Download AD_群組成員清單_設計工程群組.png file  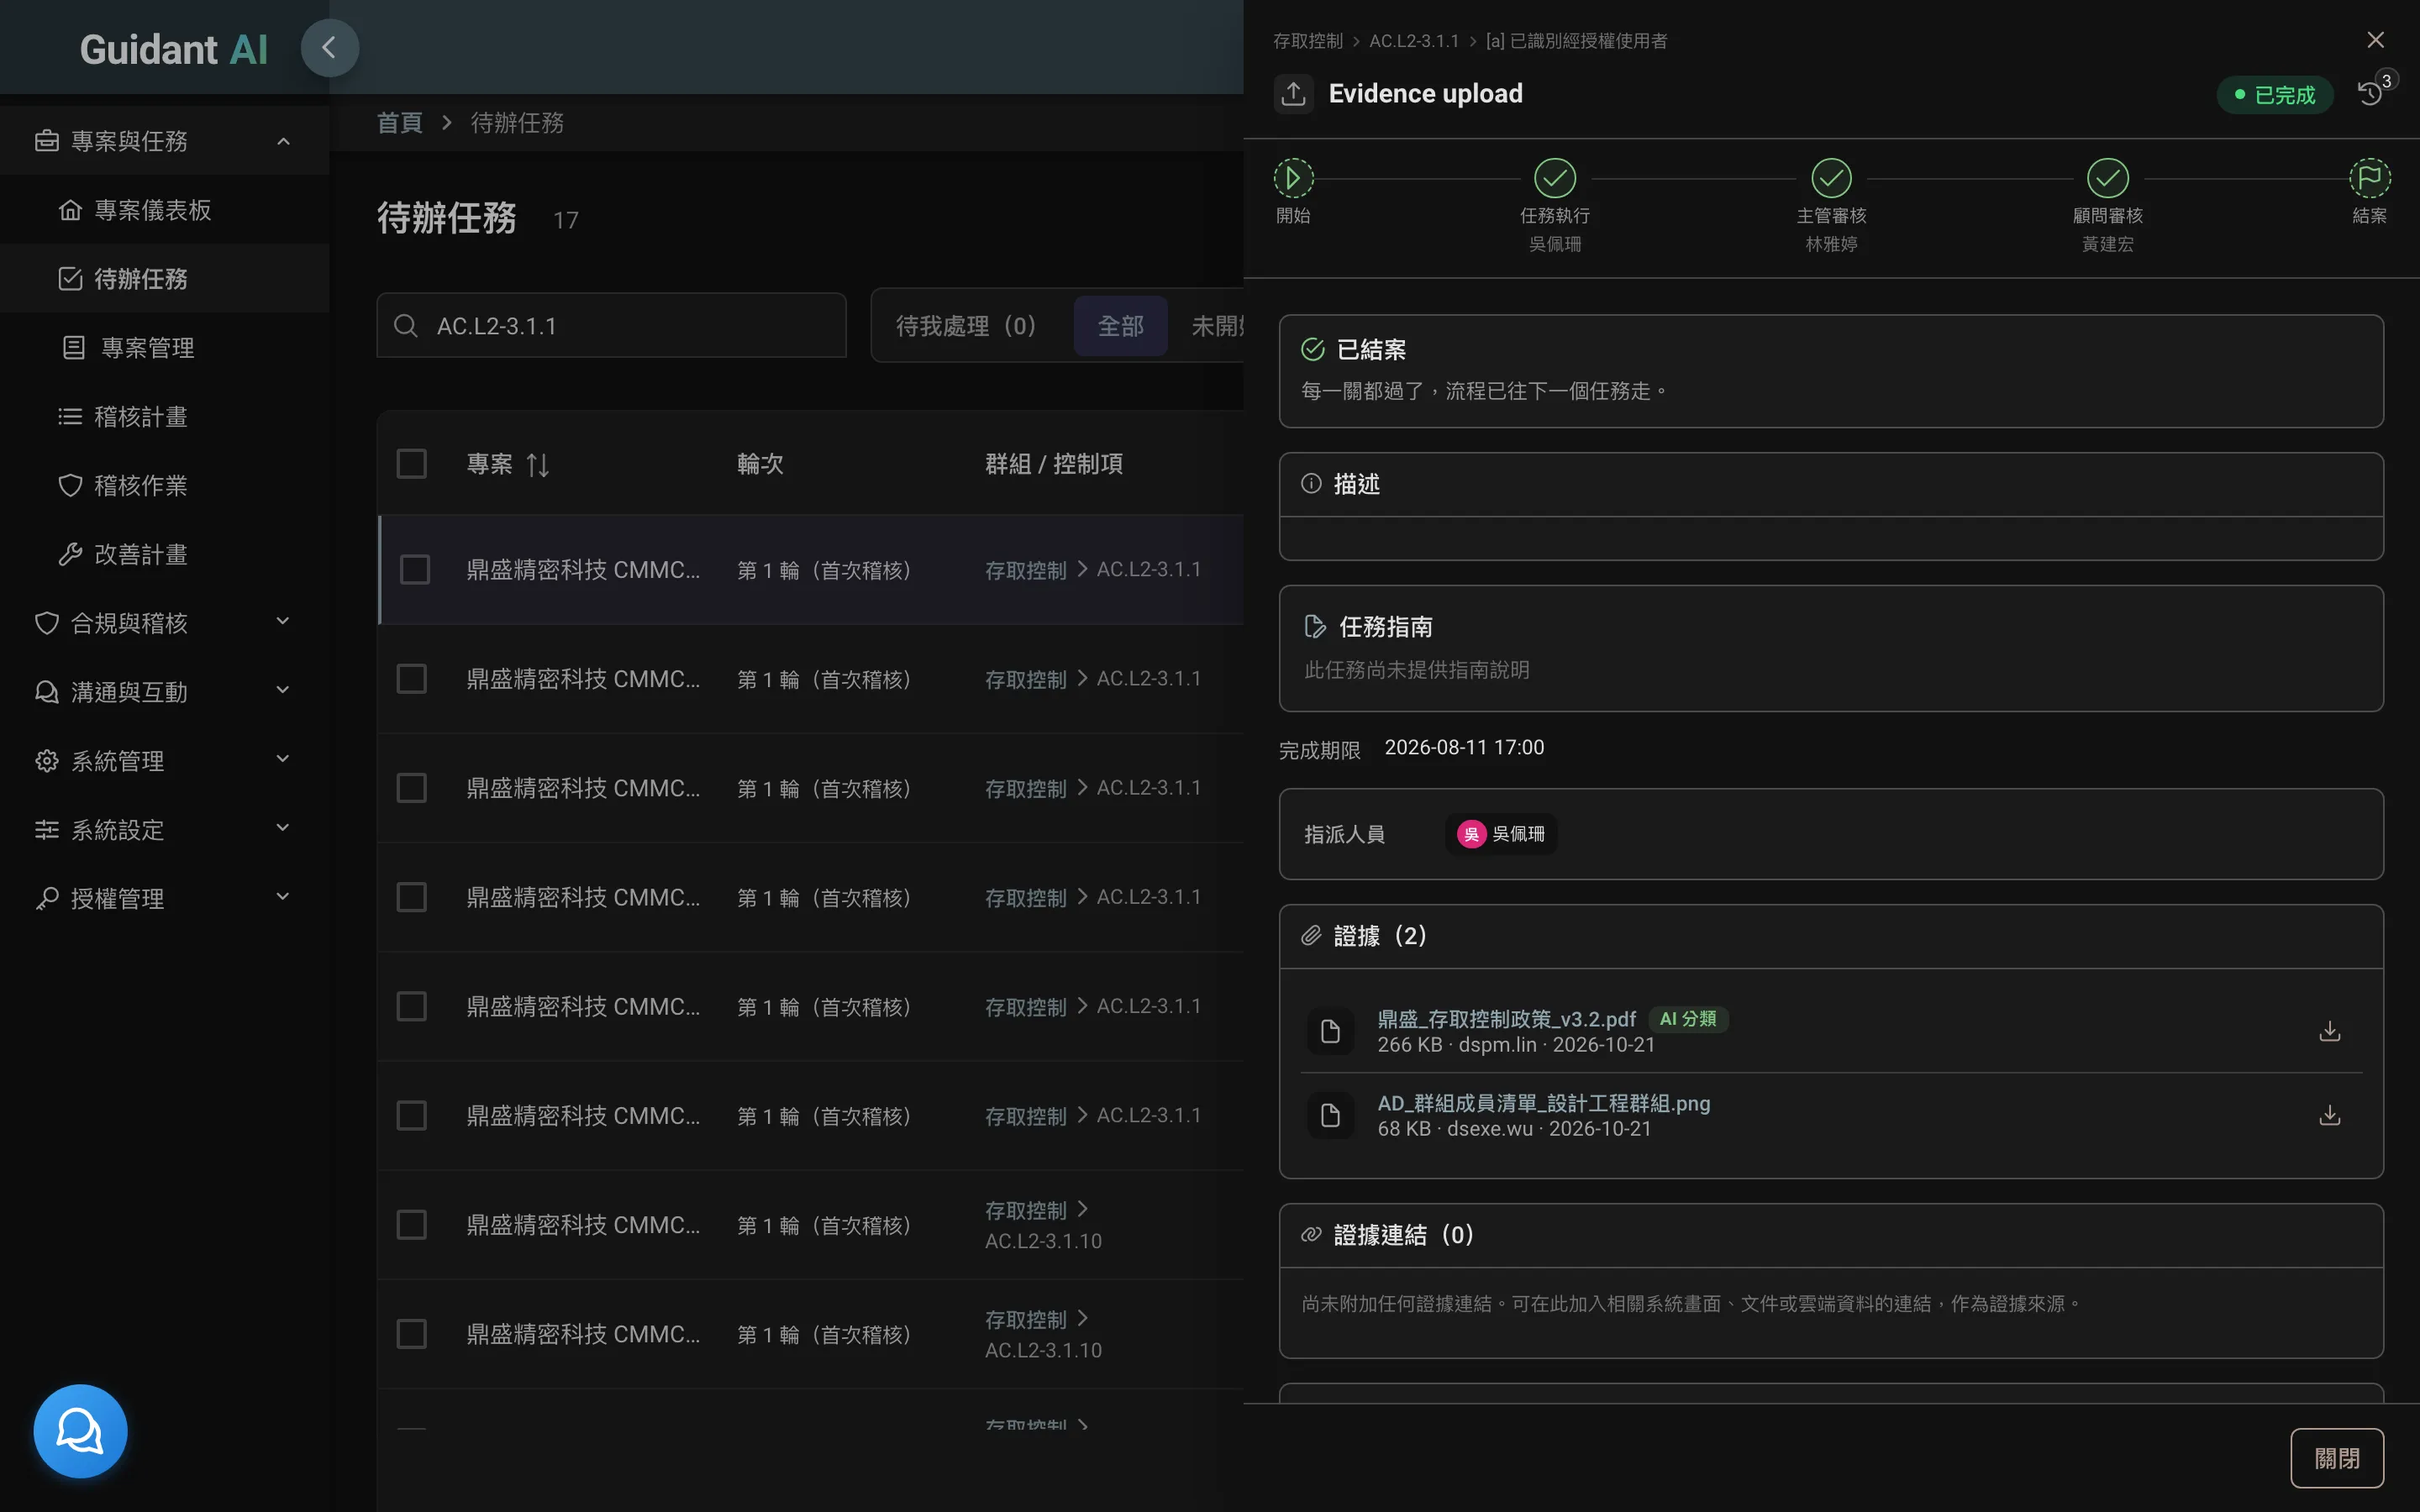[2330, 1115]
